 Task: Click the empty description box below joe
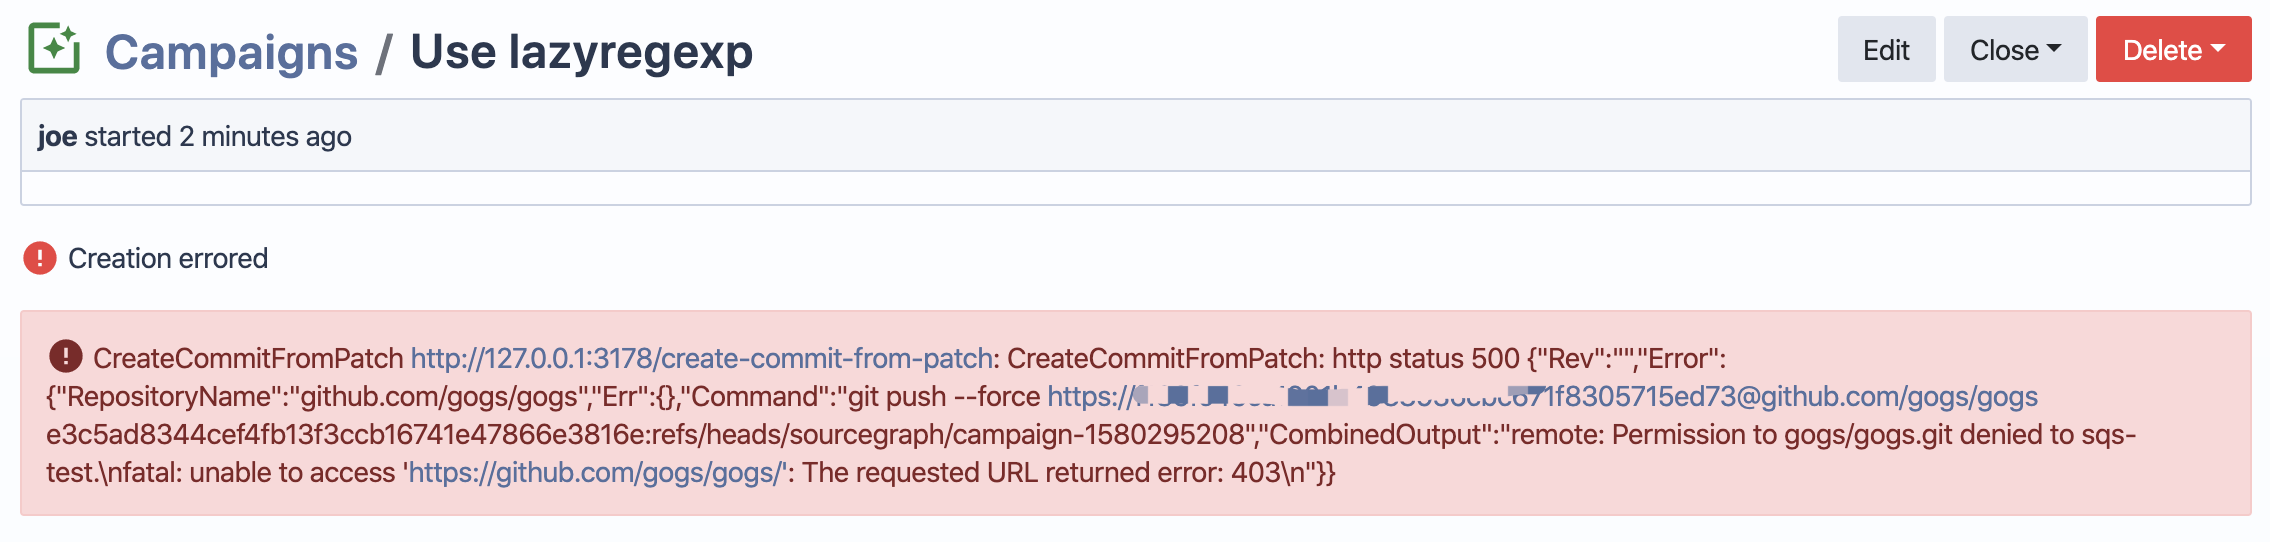1136,188
